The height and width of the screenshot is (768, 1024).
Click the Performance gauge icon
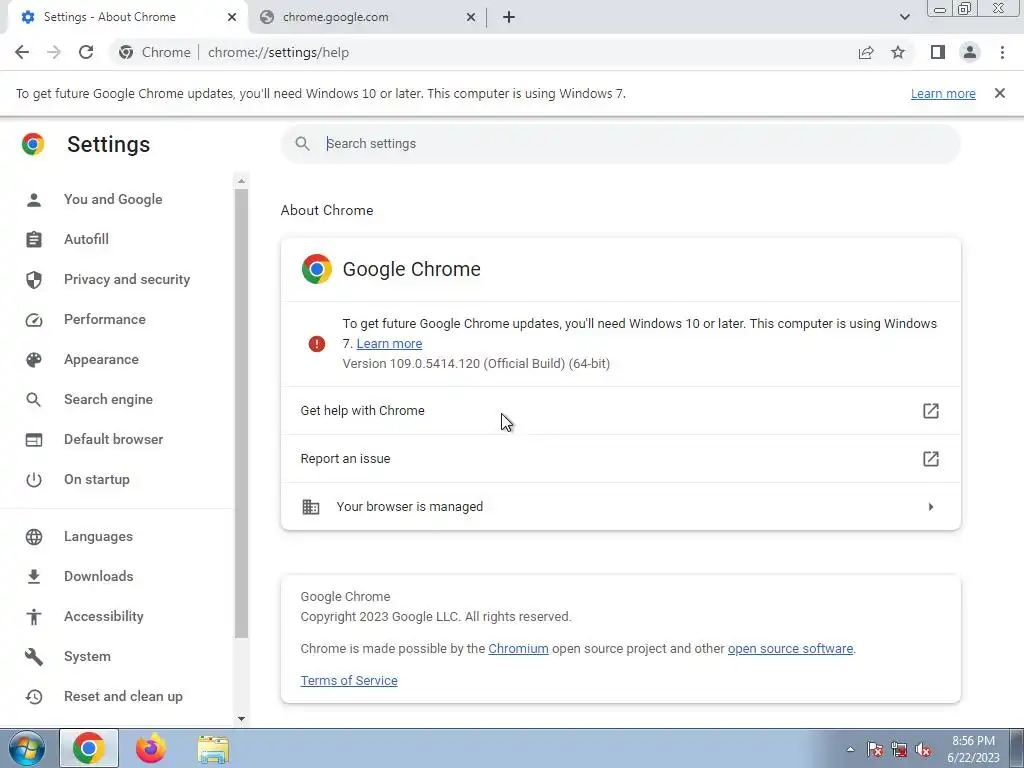click(x=34, y=320)
